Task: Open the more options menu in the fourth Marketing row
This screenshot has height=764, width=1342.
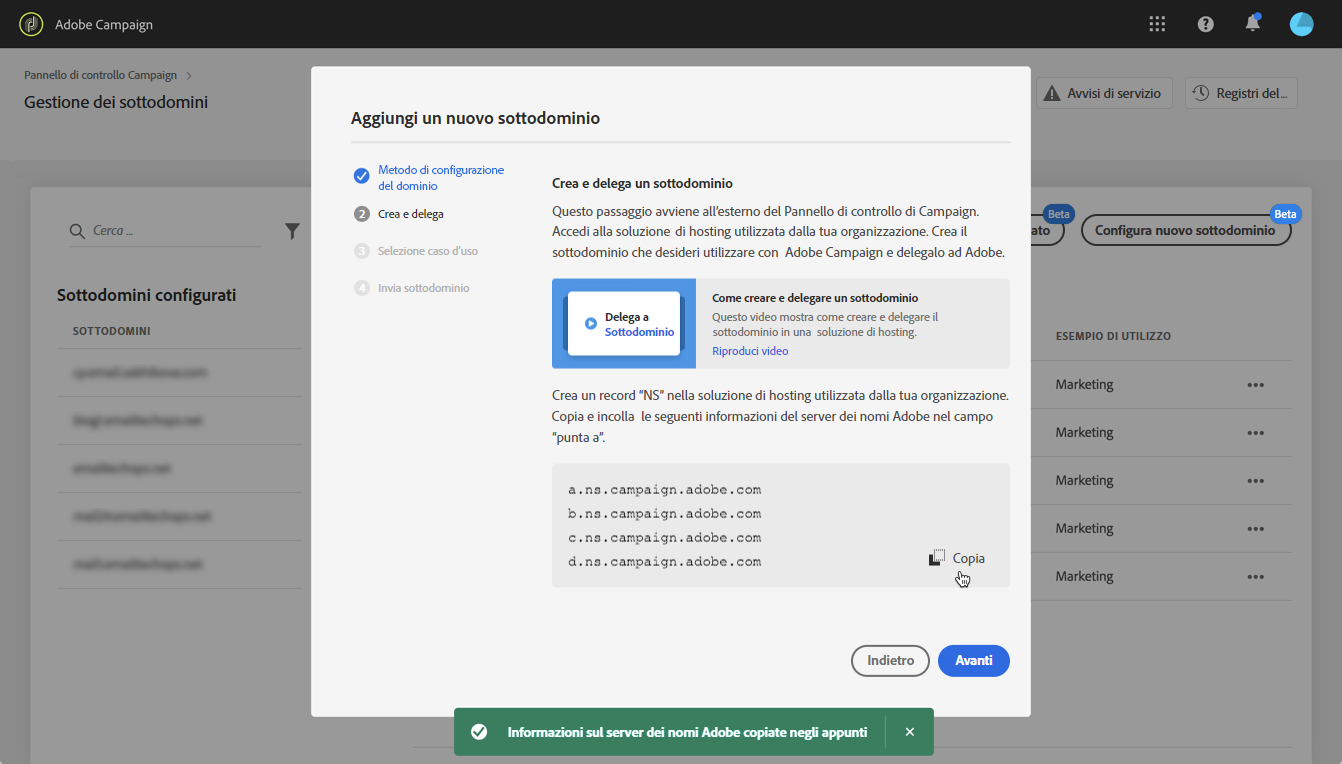Action: coord(1256,529)
